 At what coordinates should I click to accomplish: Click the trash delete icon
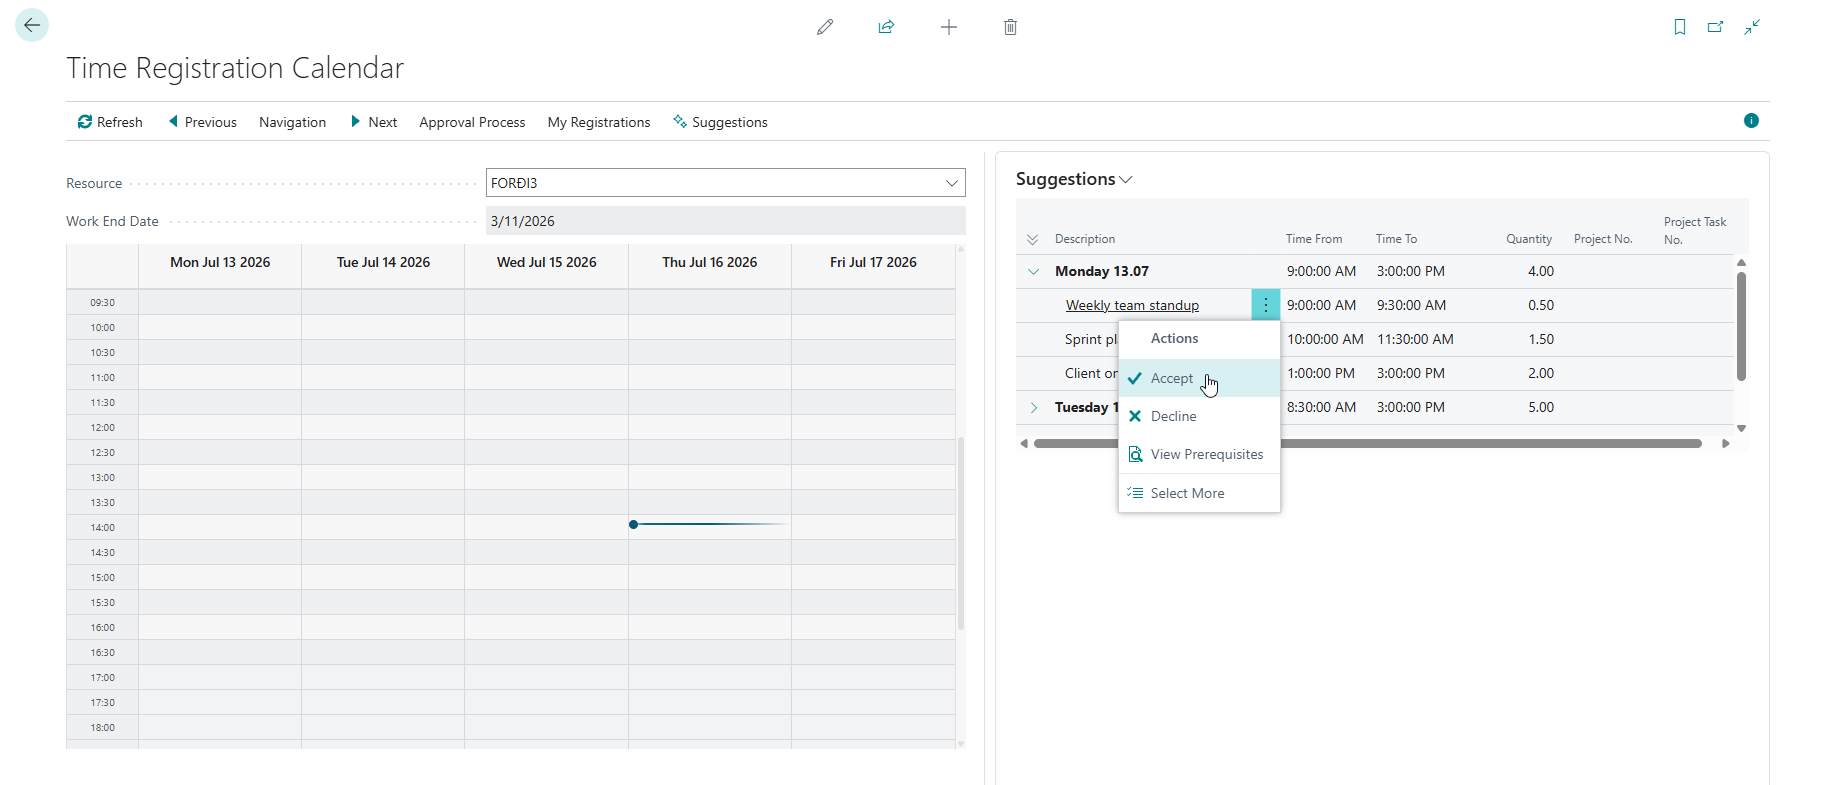pos(1010,27)
